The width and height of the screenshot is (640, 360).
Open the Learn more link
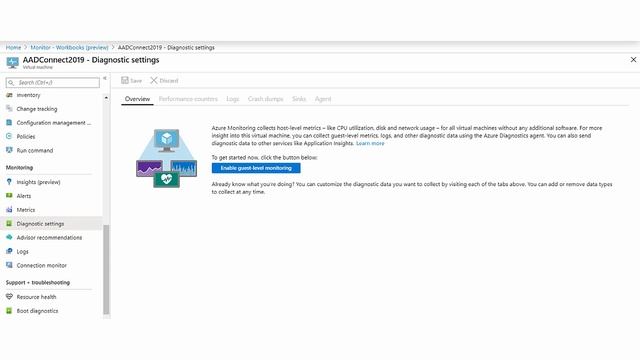(370, 143)
